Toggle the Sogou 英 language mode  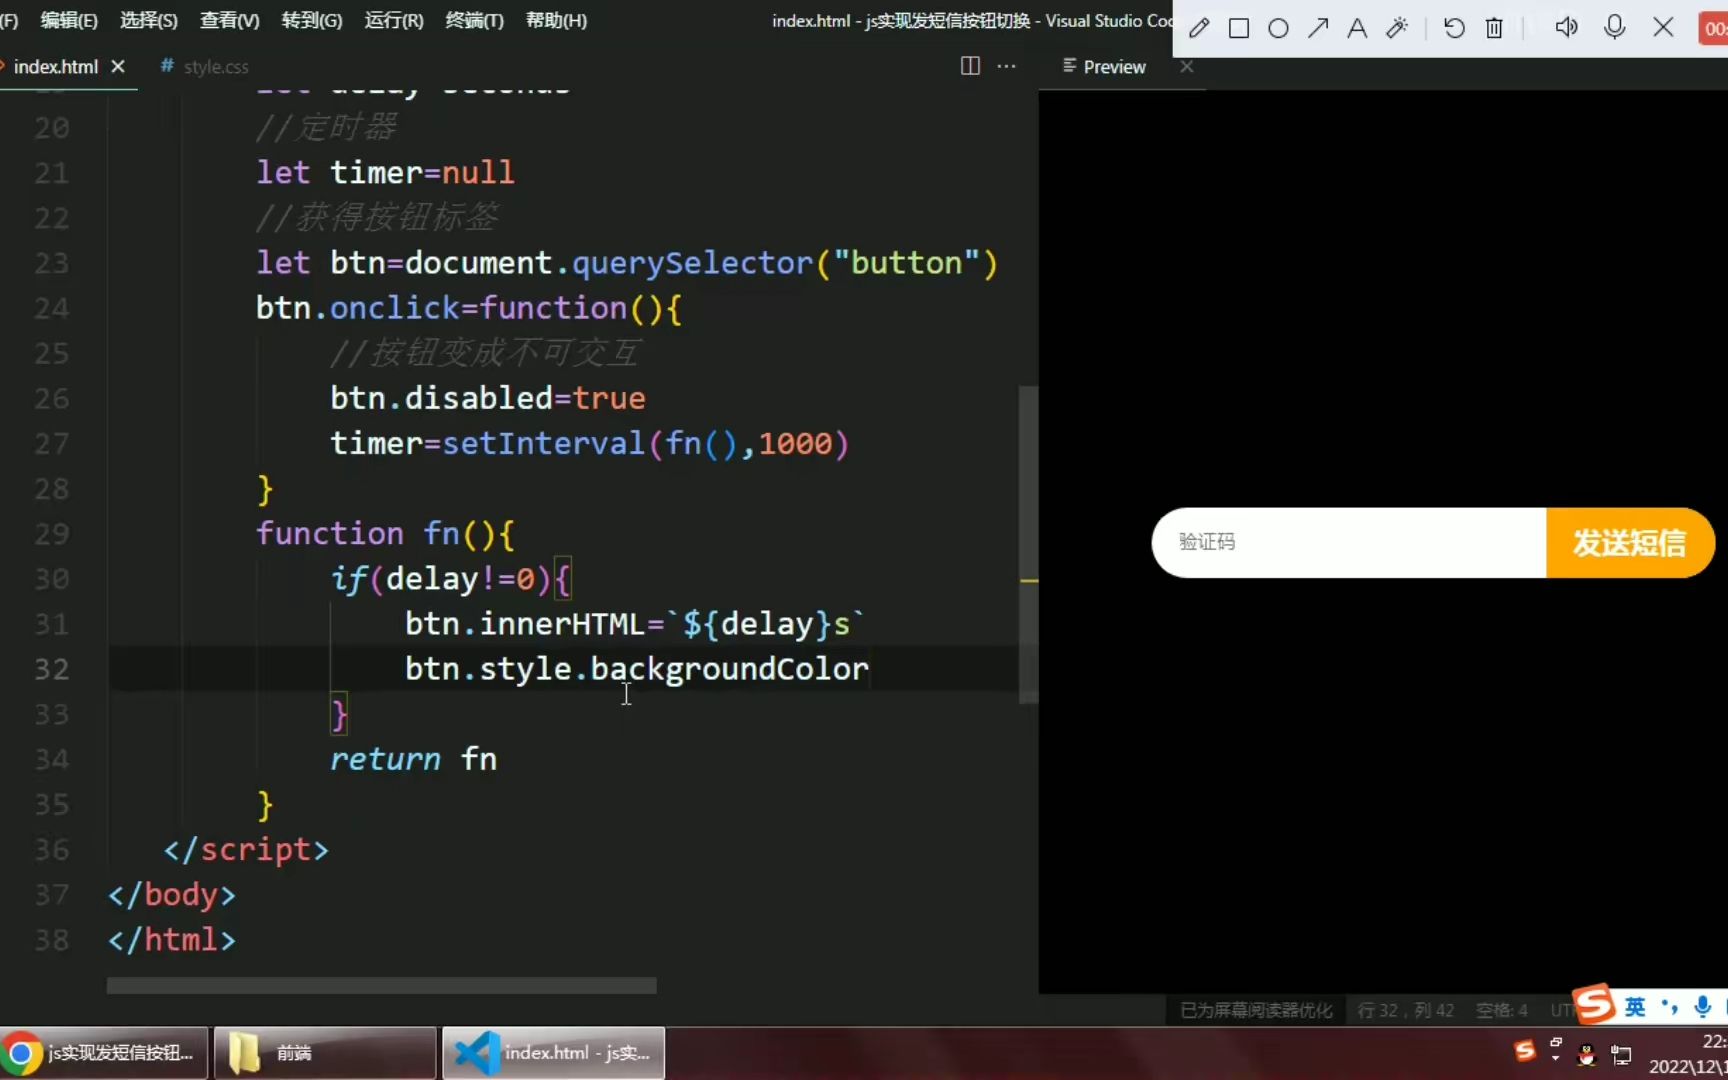[x=1635, y=1006]
